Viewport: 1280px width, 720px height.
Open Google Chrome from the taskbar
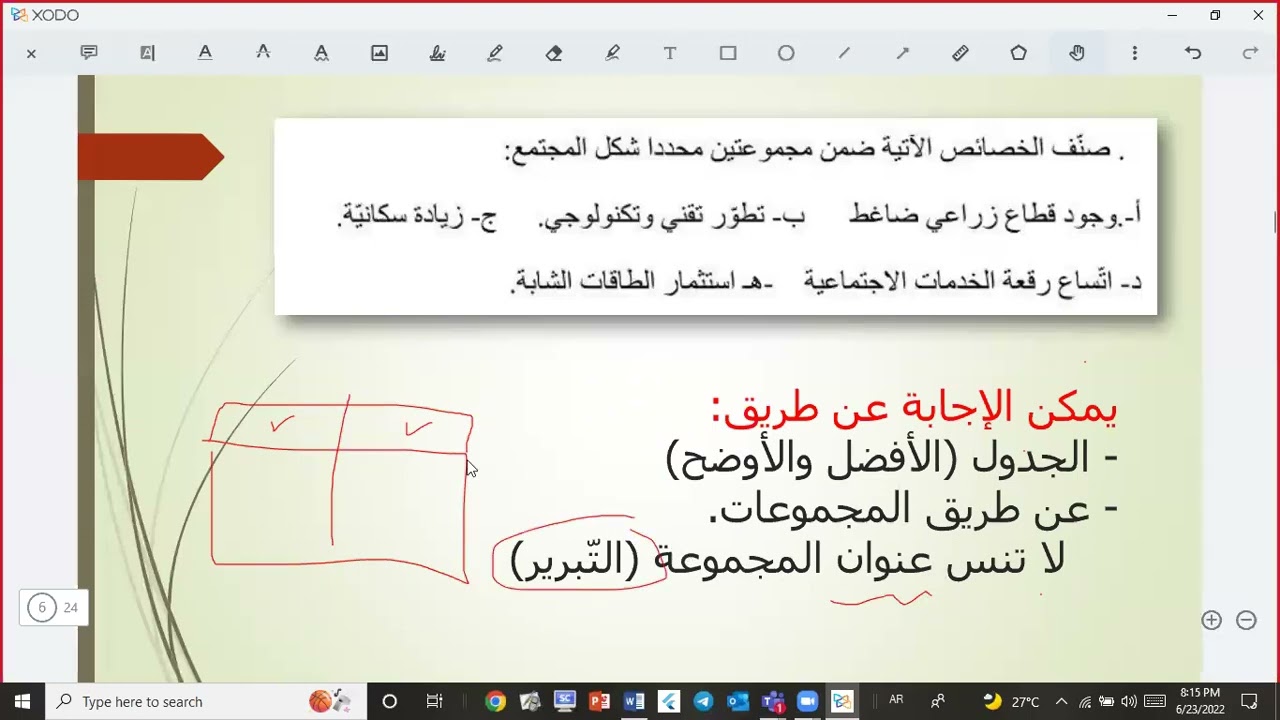click(495, 701)
